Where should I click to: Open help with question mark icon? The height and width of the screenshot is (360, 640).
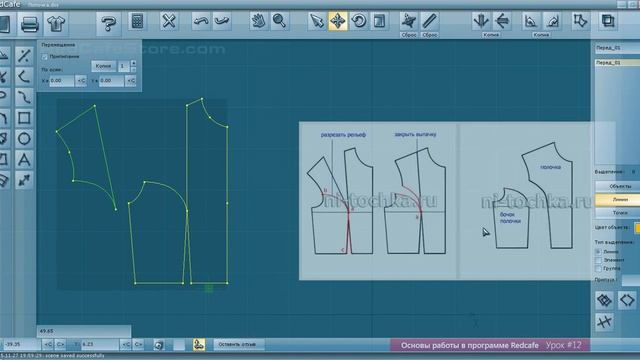[108, 23]
